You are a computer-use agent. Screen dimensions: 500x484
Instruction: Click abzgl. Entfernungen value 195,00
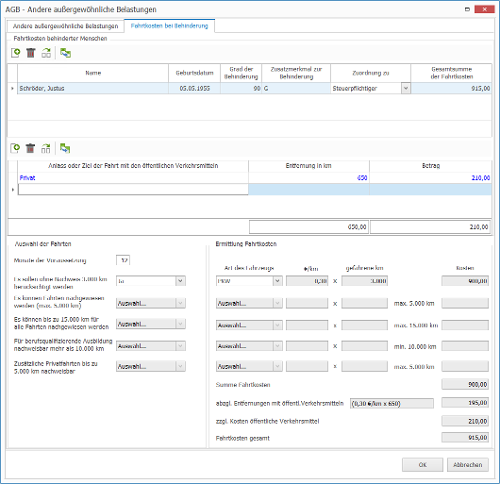pyautogui.click(x=465, y=403)
